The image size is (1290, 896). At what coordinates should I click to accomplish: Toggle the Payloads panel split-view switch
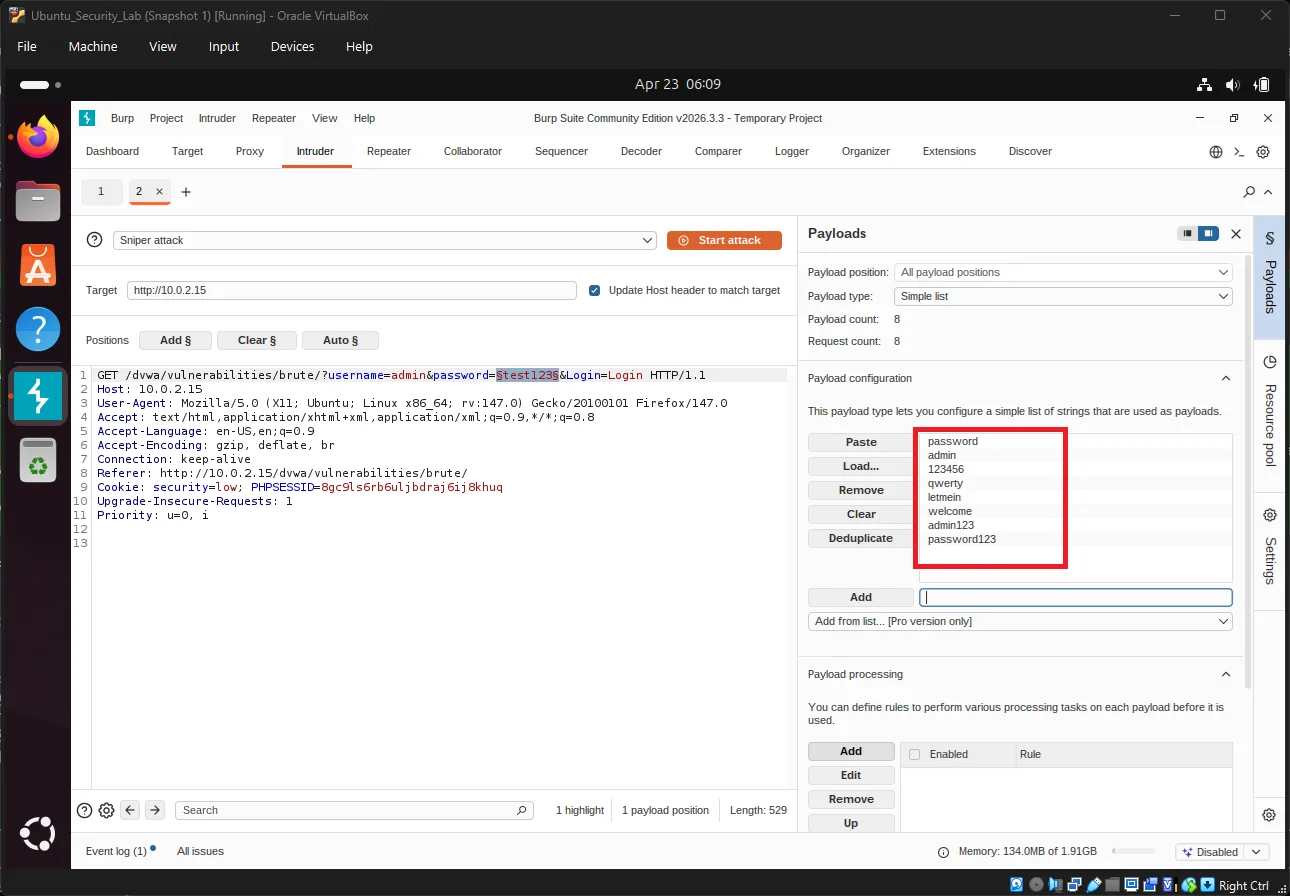click(1199, 233)
